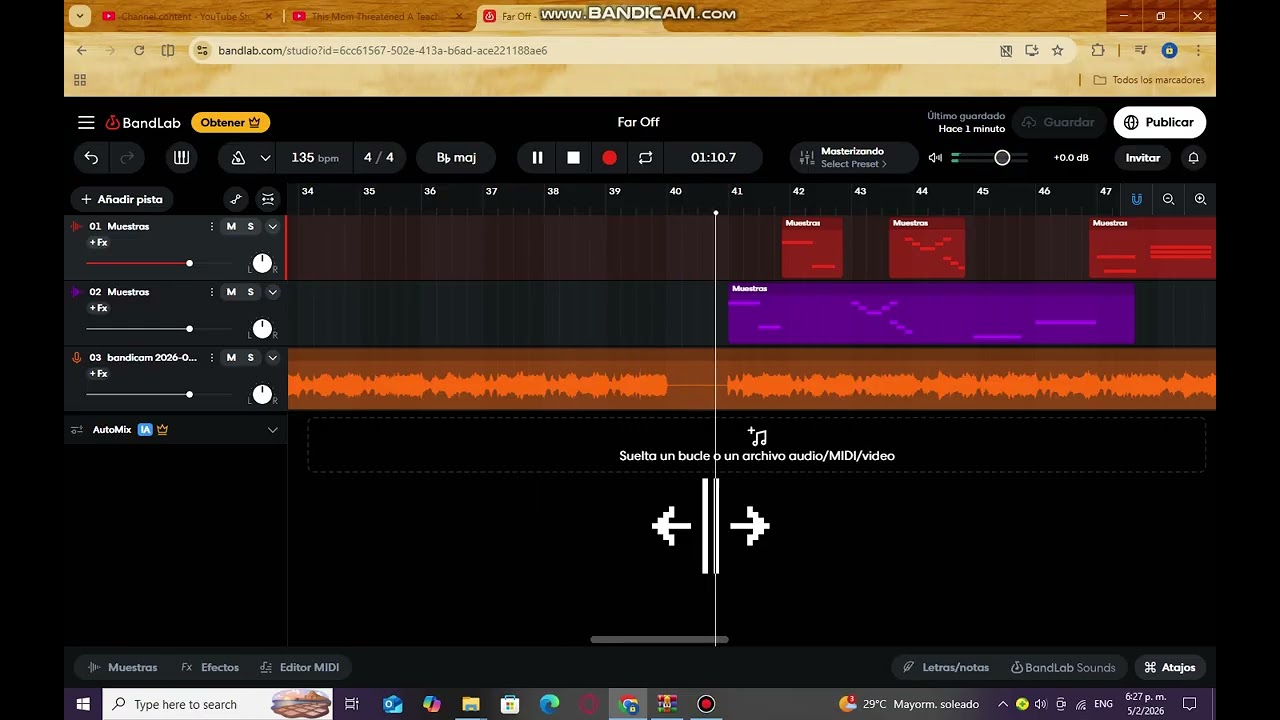Toggle loop cycle mode

645,157
